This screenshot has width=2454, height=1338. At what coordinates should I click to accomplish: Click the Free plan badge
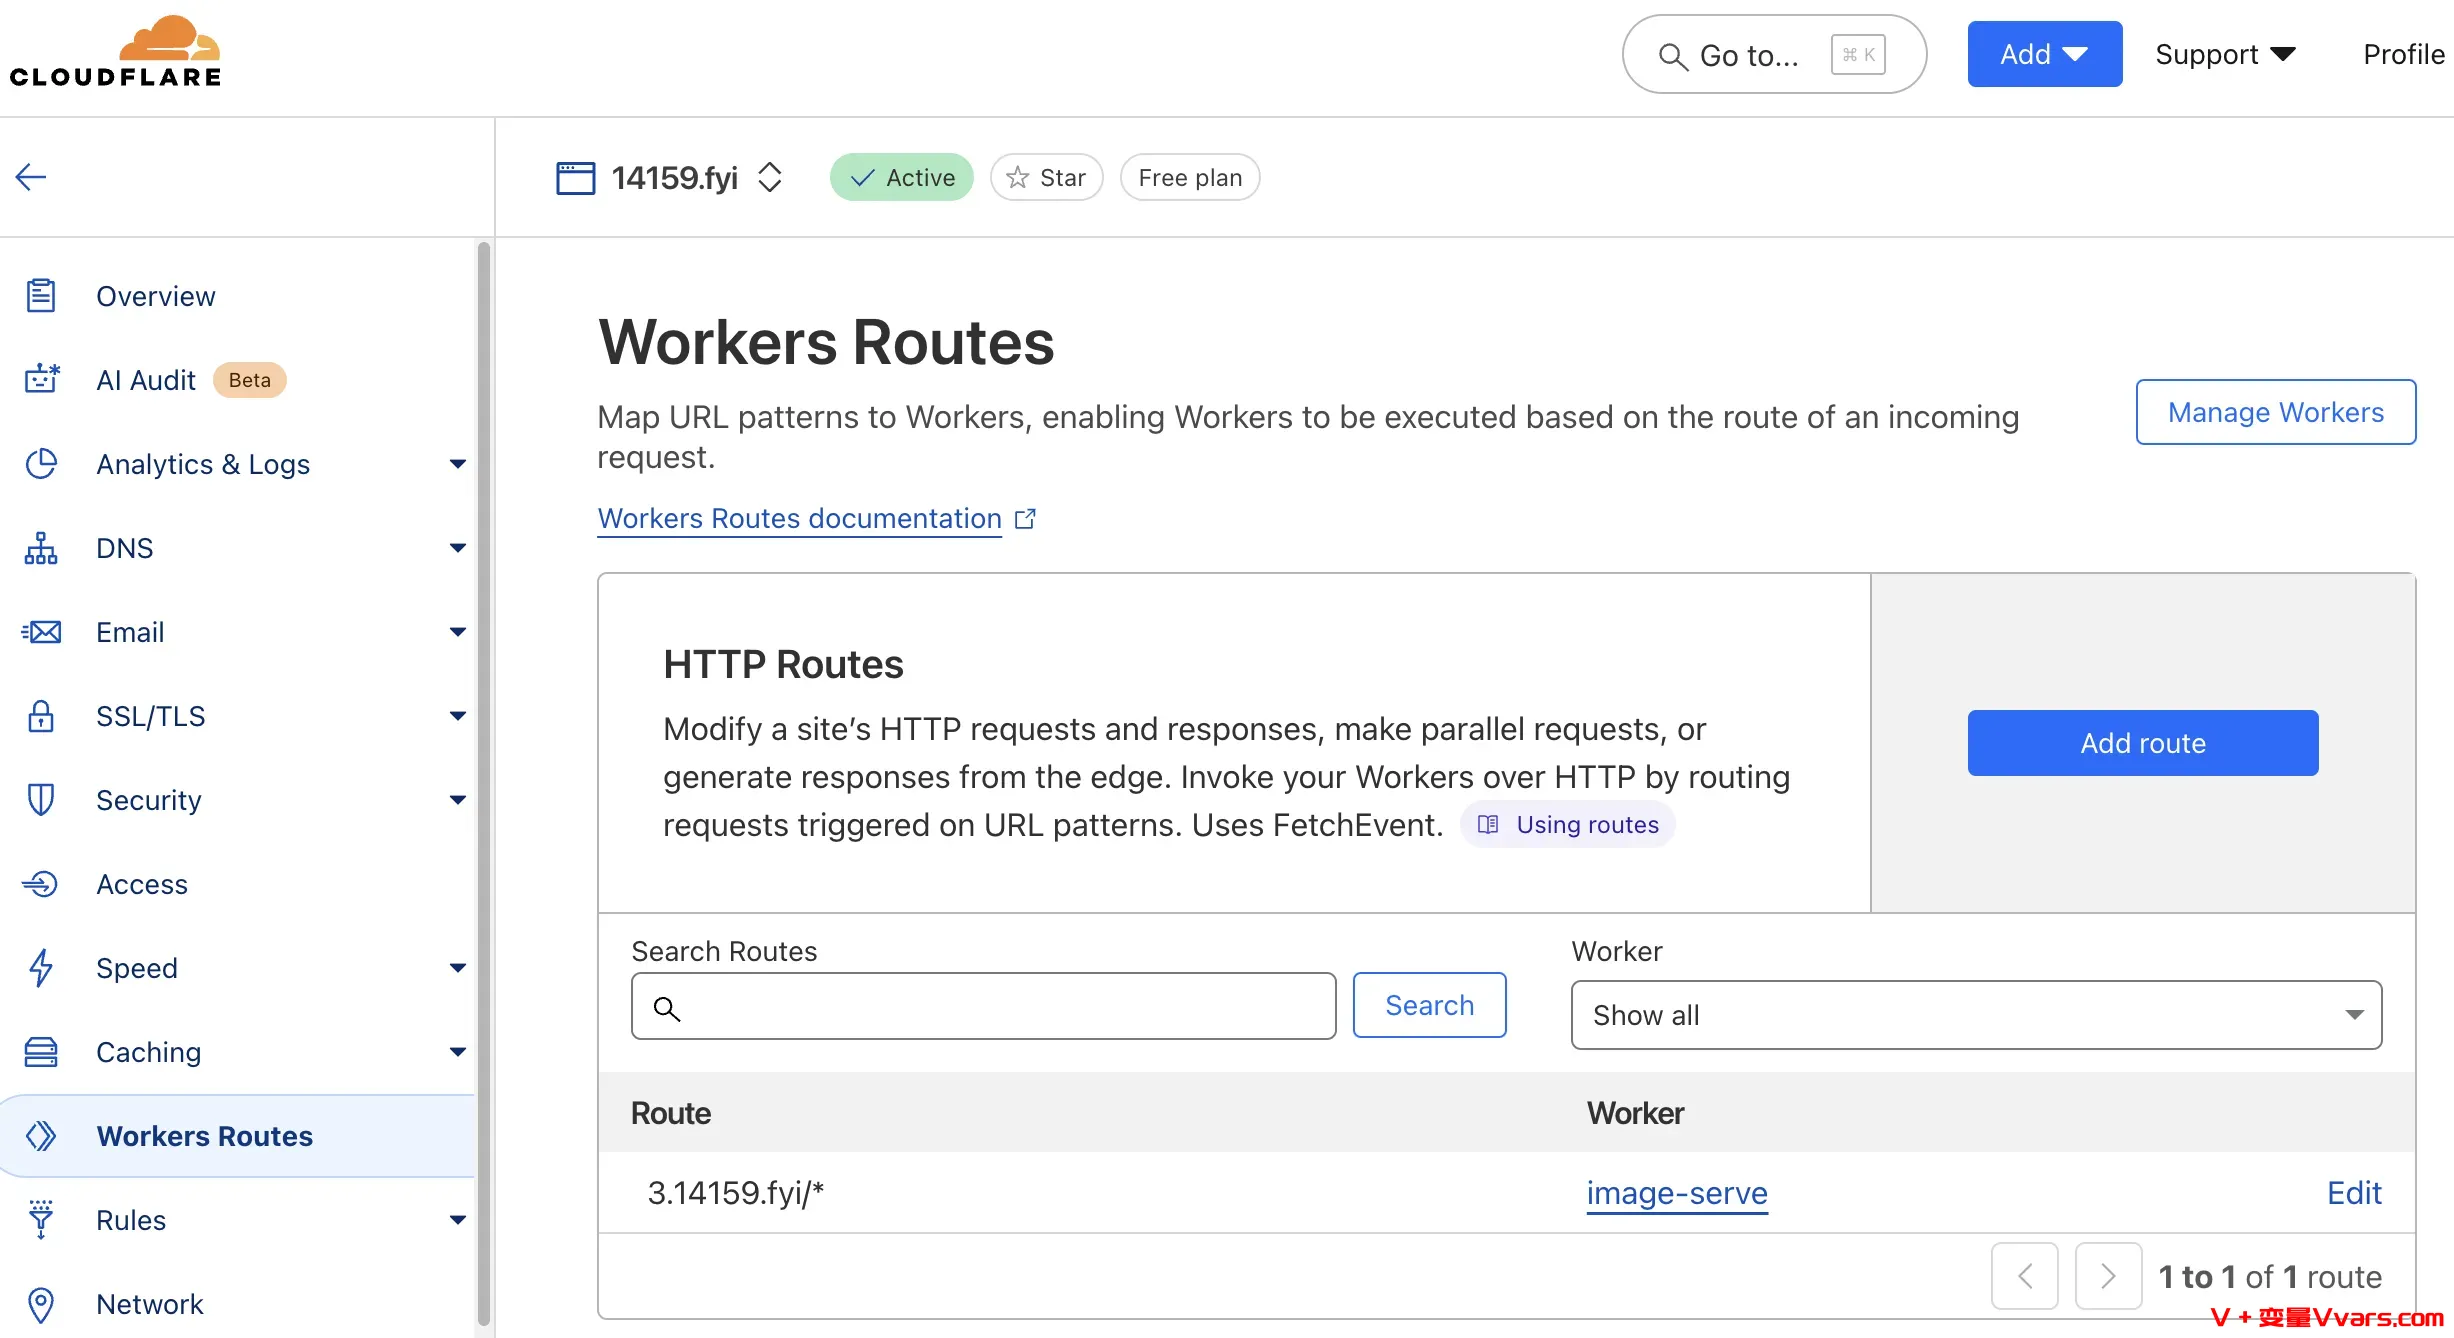(x=1190, y=177)
